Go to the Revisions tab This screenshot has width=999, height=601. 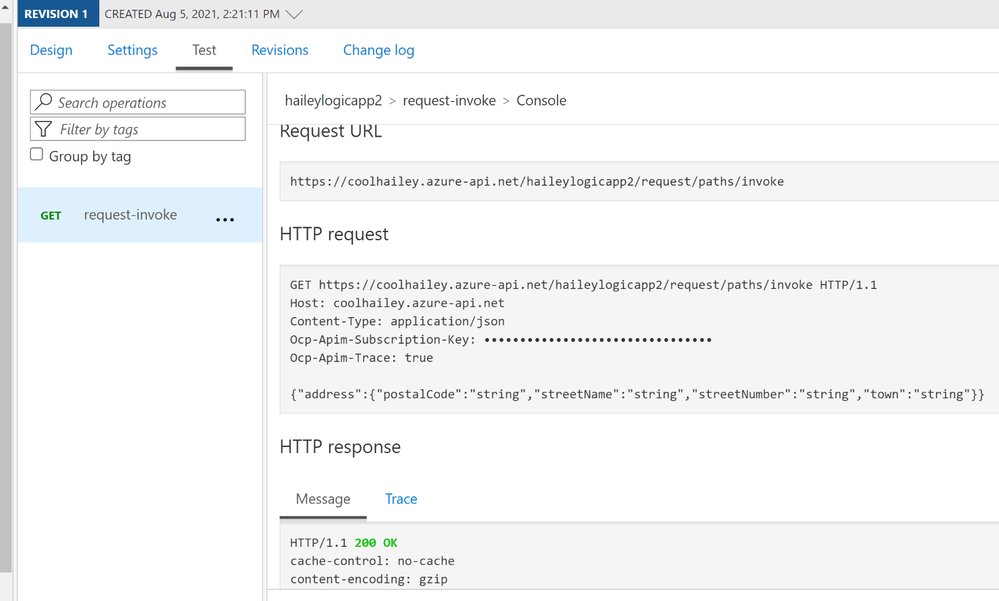(280, 50)
